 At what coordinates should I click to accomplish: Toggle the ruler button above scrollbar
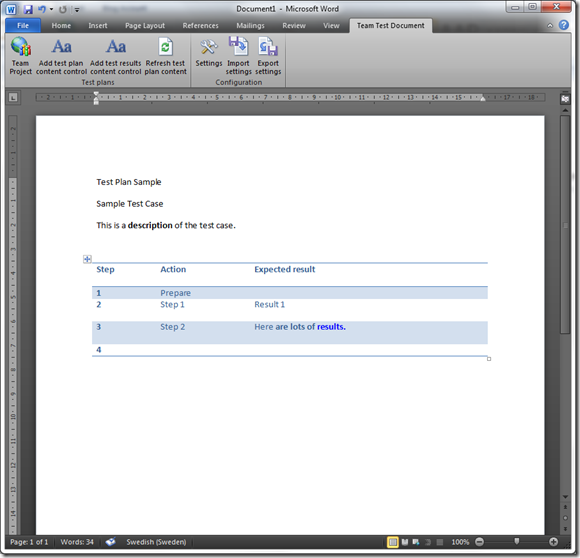coord(565,99)
